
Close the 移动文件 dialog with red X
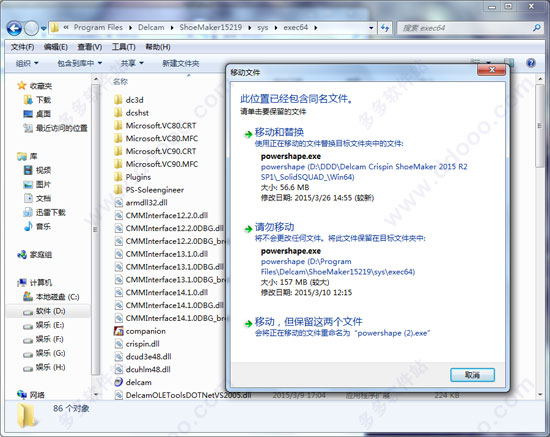(491, 70)
